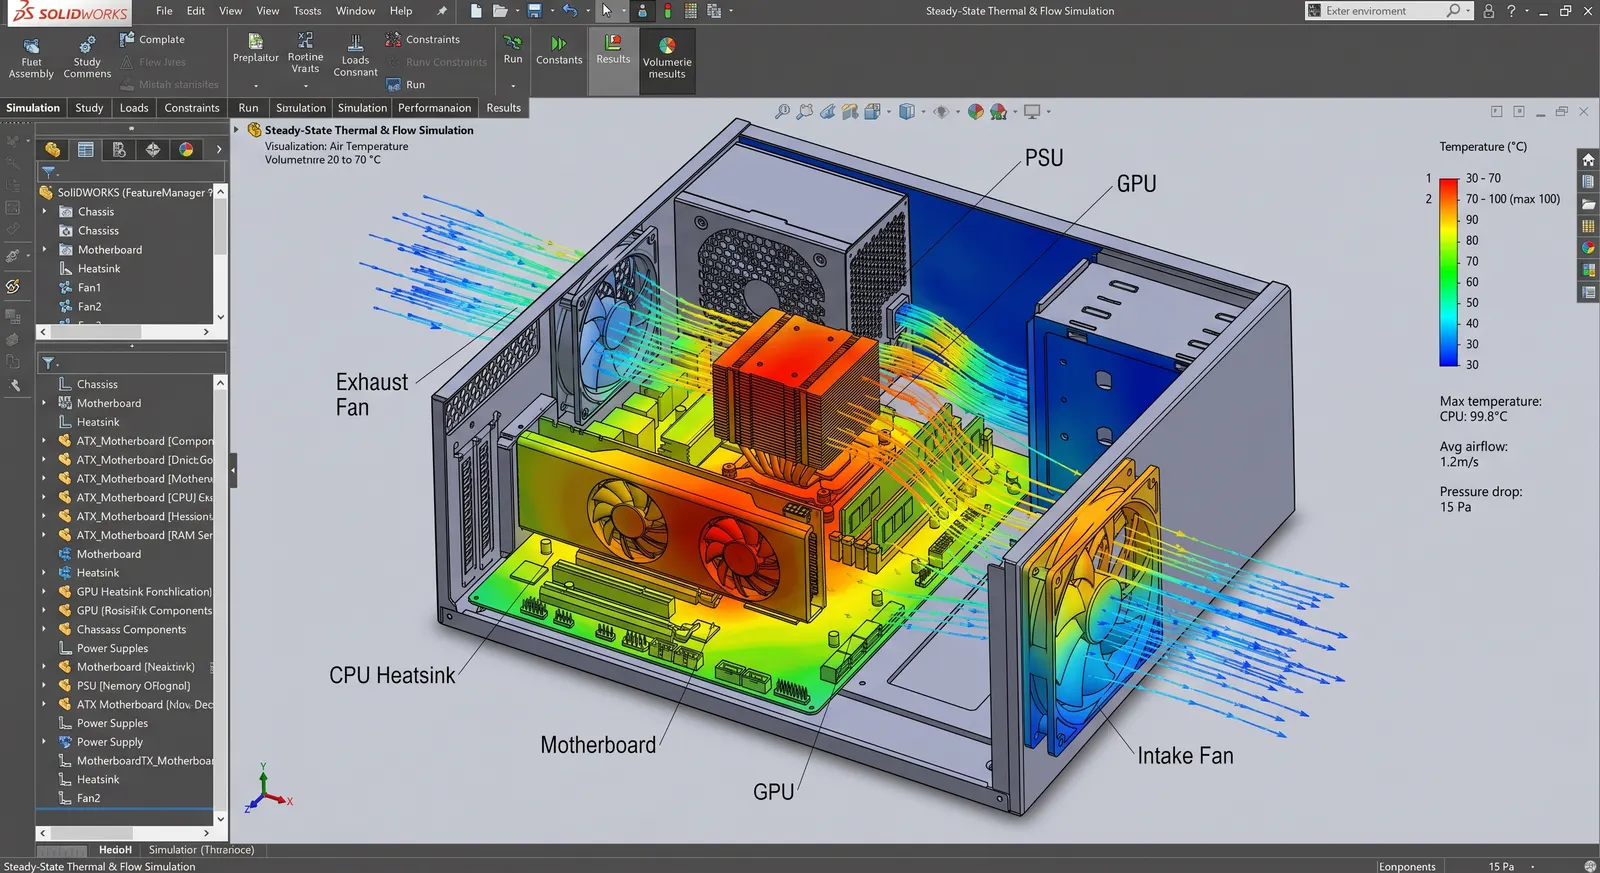Open dropdown arrow beside Save icon

tap(552, 11)
